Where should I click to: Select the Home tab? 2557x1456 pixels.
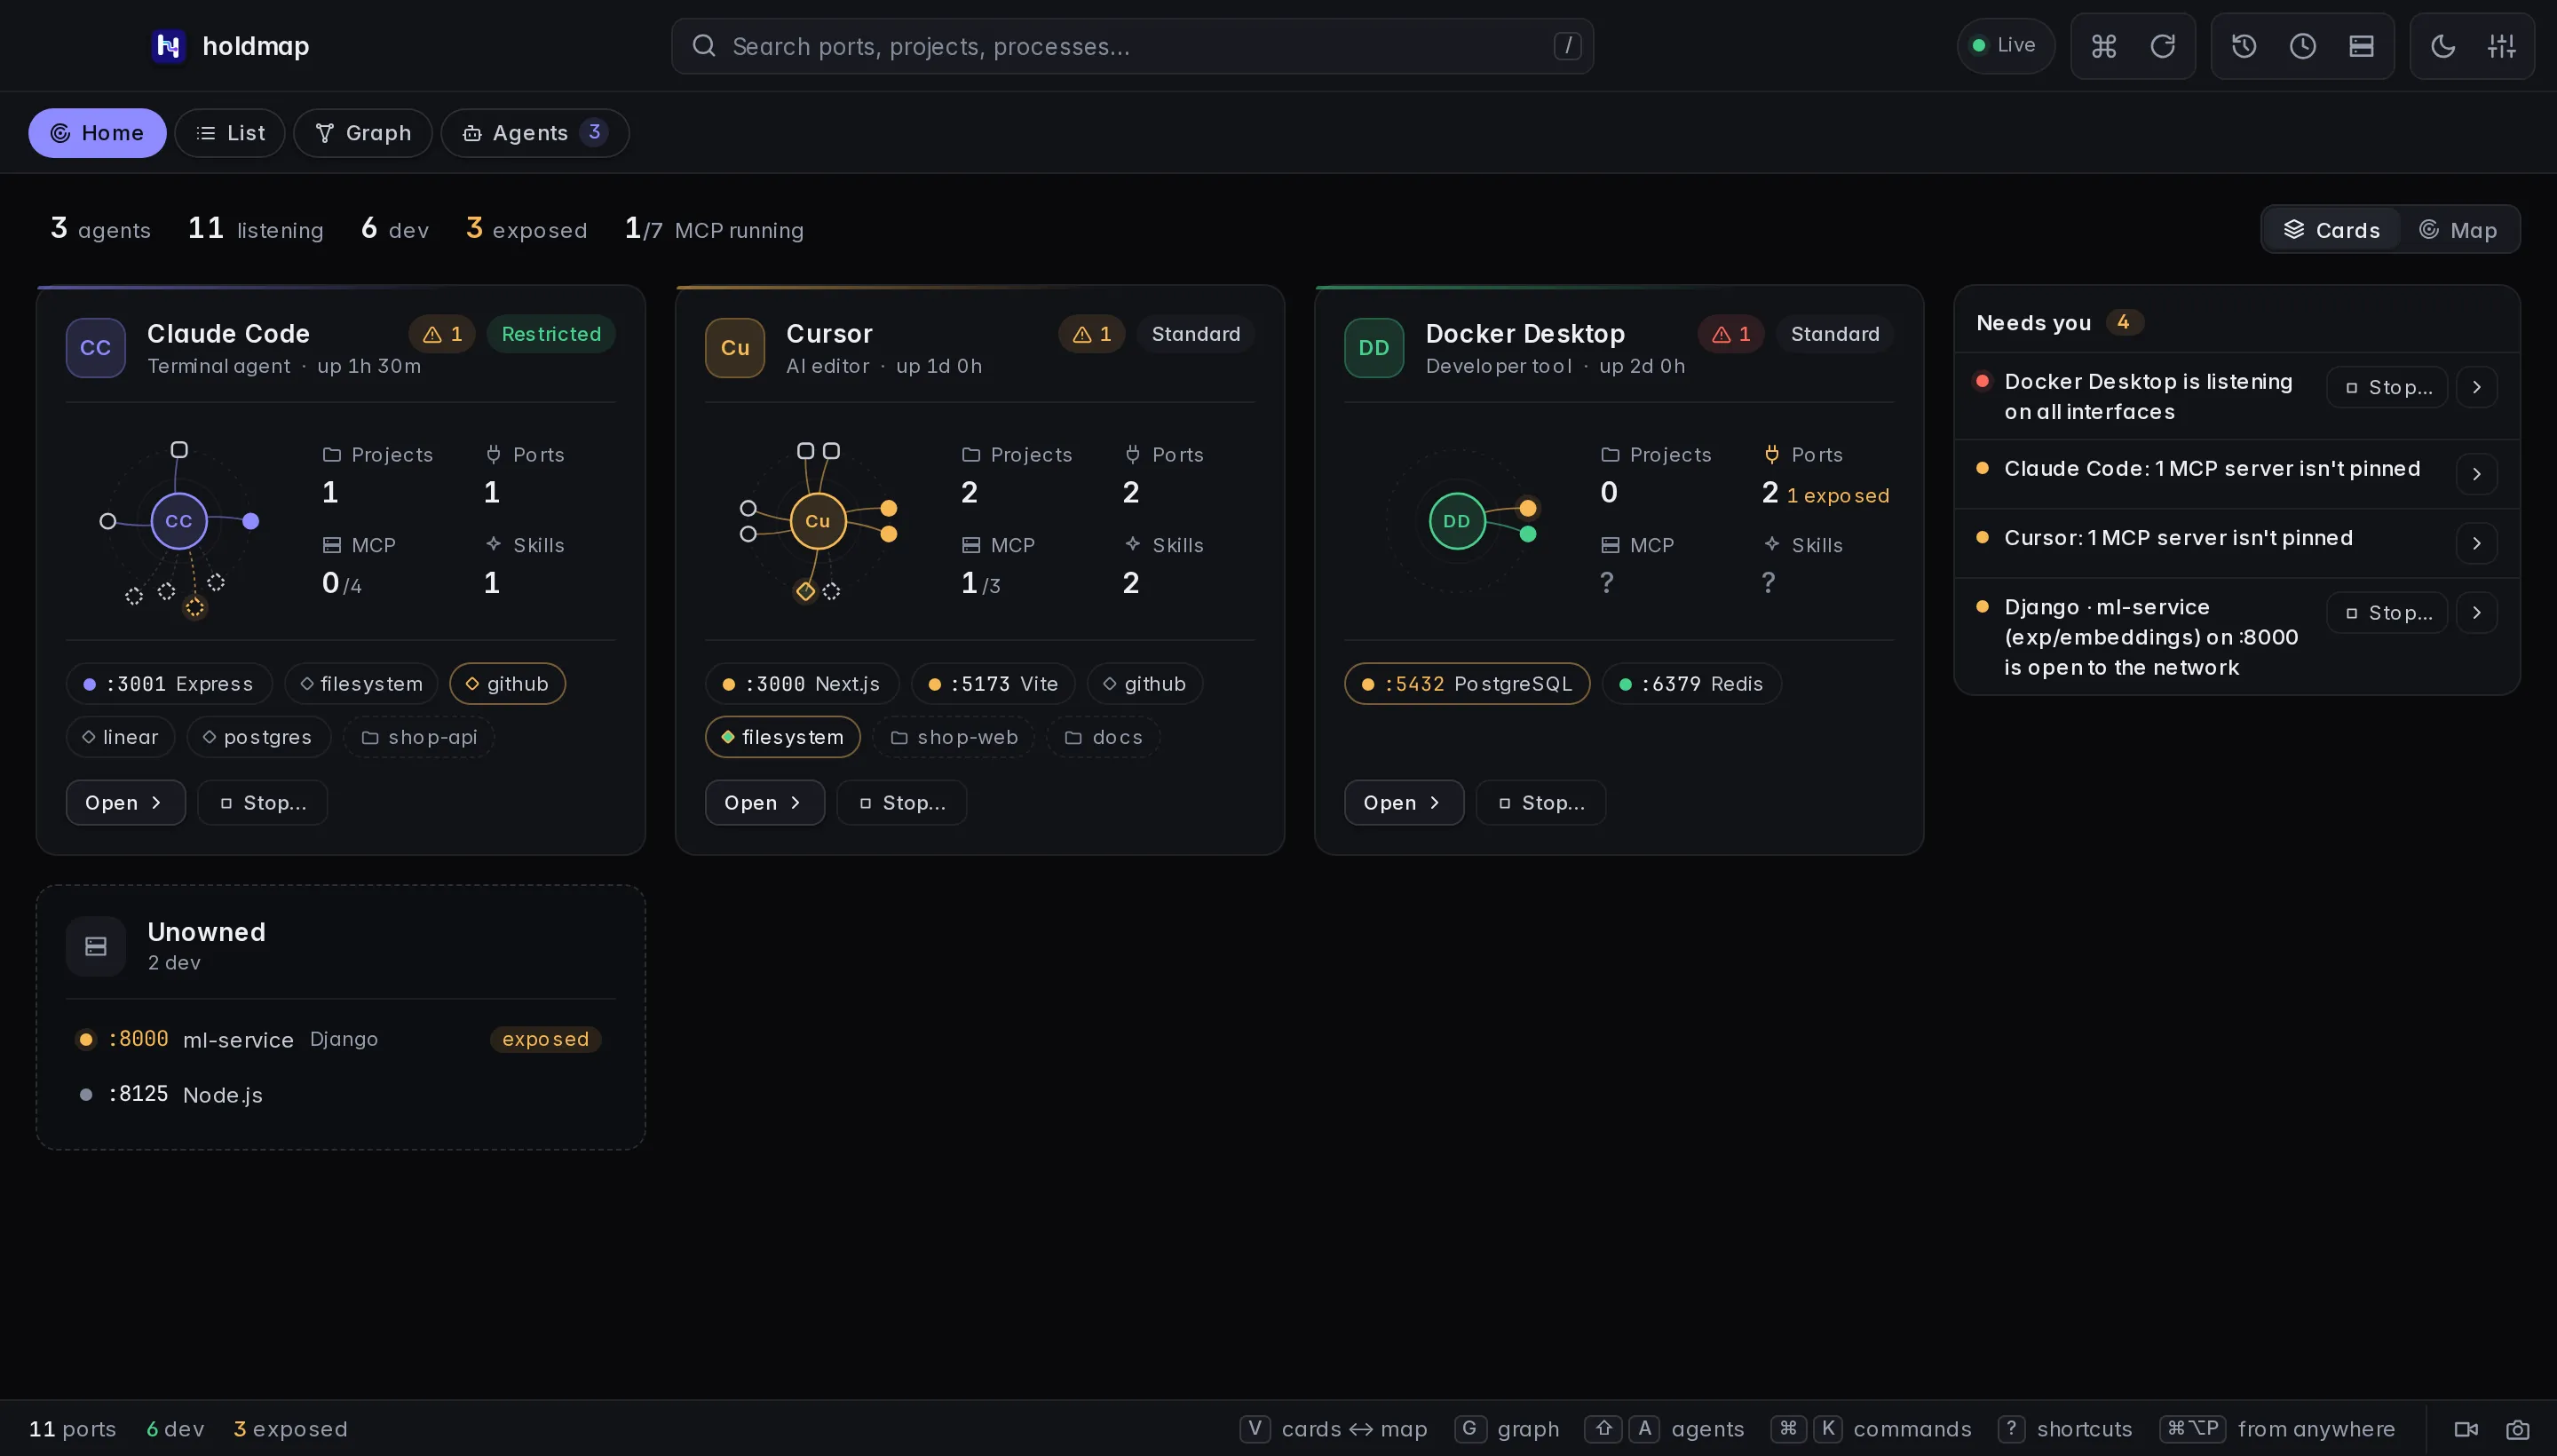click(97, 133)
